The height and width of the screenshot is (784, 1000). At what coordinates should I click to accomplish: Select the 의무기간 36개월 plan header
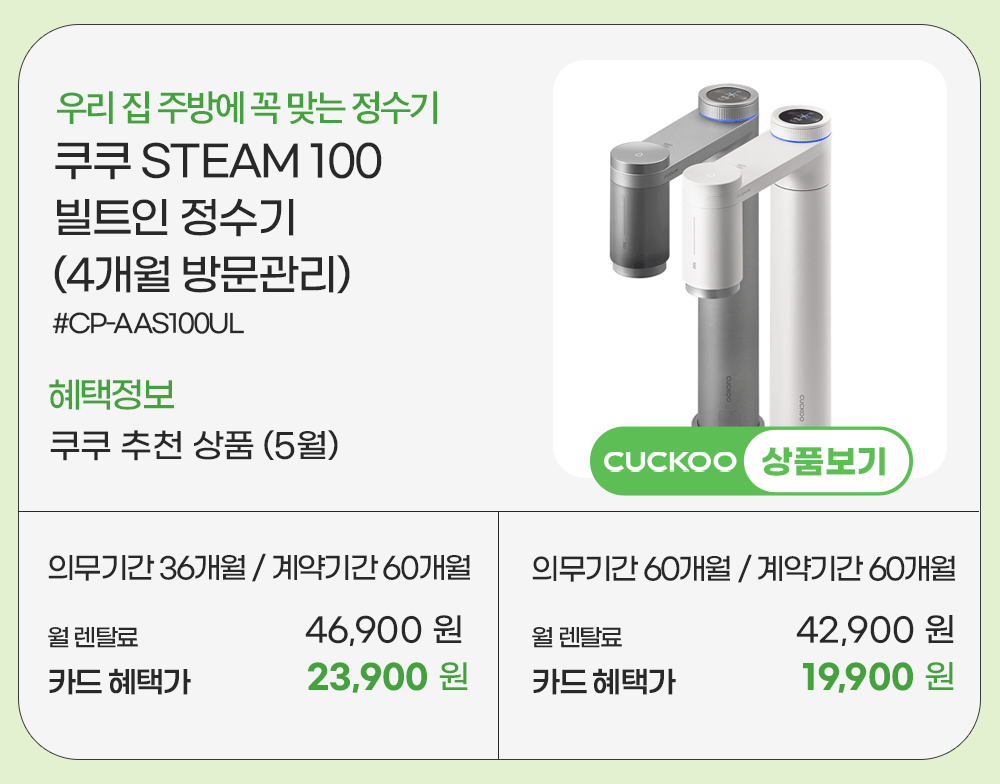pyautogui.click(x=259, y=570)
